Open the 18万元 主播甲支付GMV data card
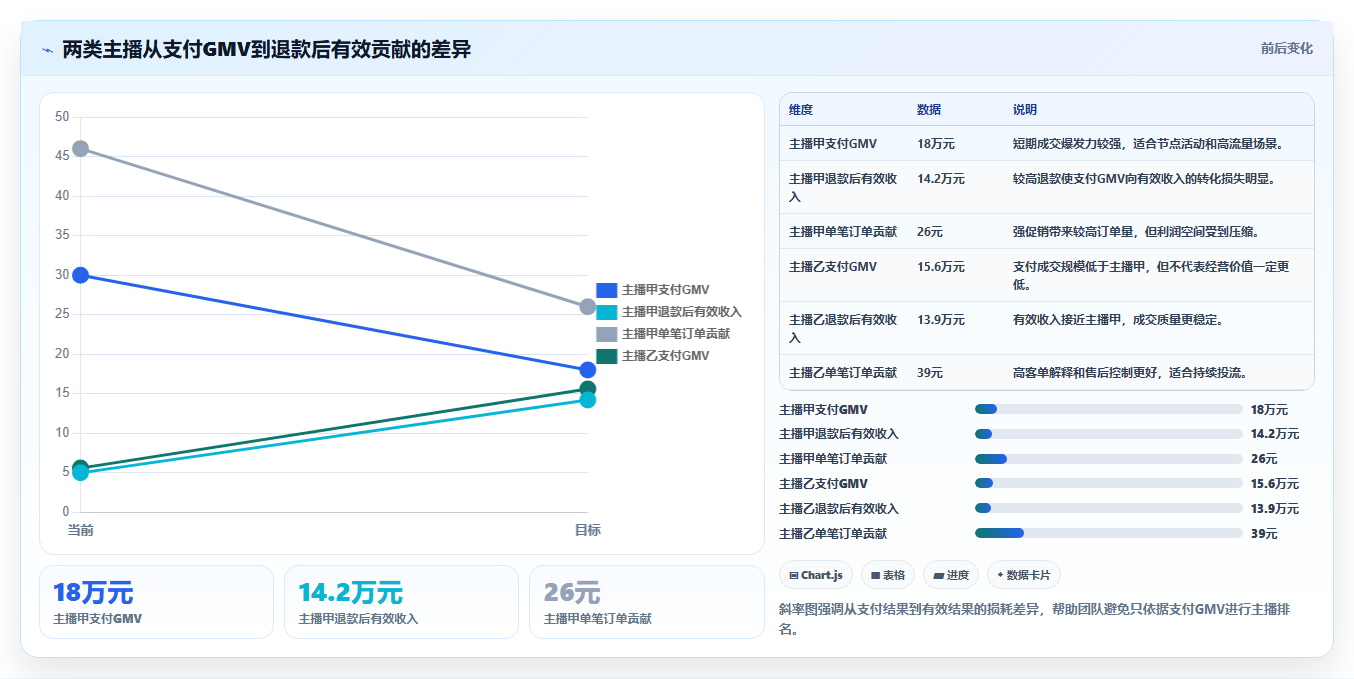Image resolution: width=1354 pixels, height=679 pixels. pos(156,602)
